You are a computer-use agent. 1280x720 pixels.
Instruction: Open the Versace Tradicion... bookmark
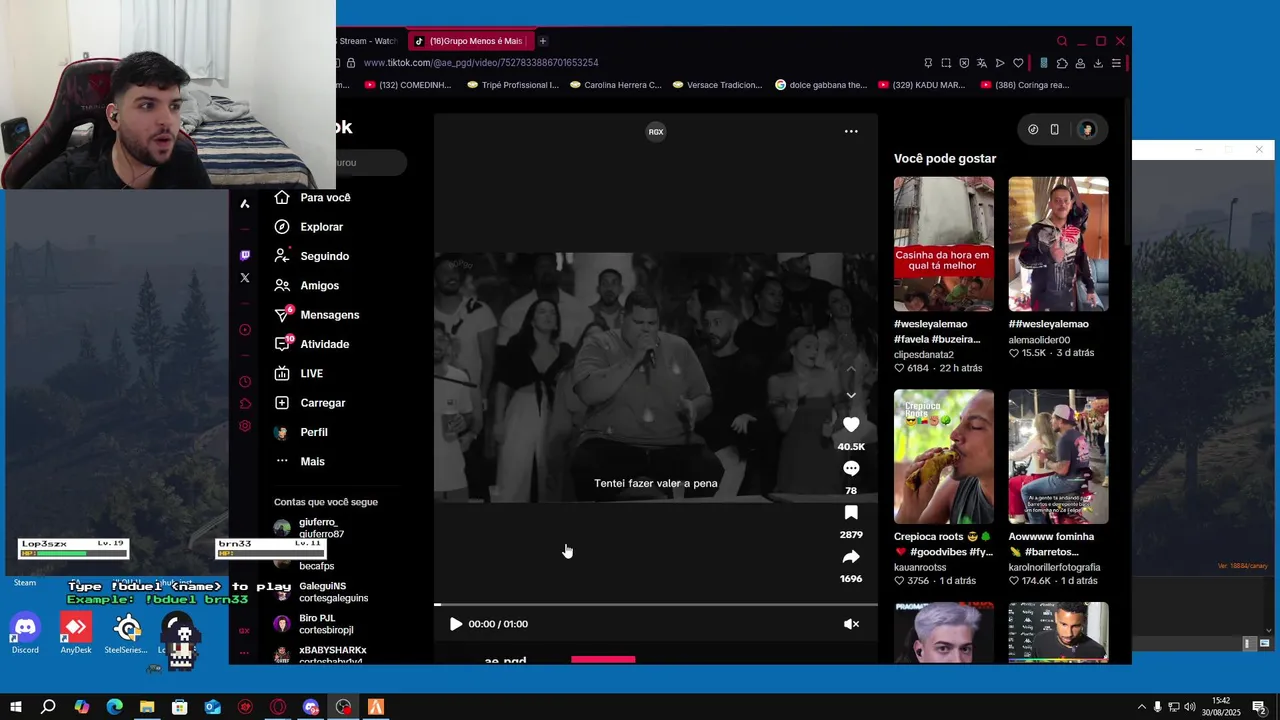pyautogui.click(x=718, y=85)
